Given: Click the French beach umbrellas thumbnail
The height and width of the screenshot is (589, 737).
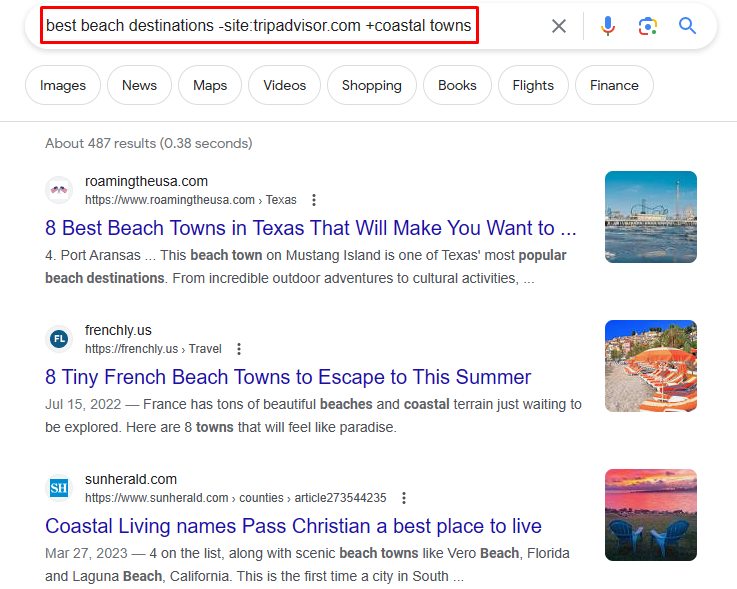Looking at the screenshot, I should pos(650,366).
